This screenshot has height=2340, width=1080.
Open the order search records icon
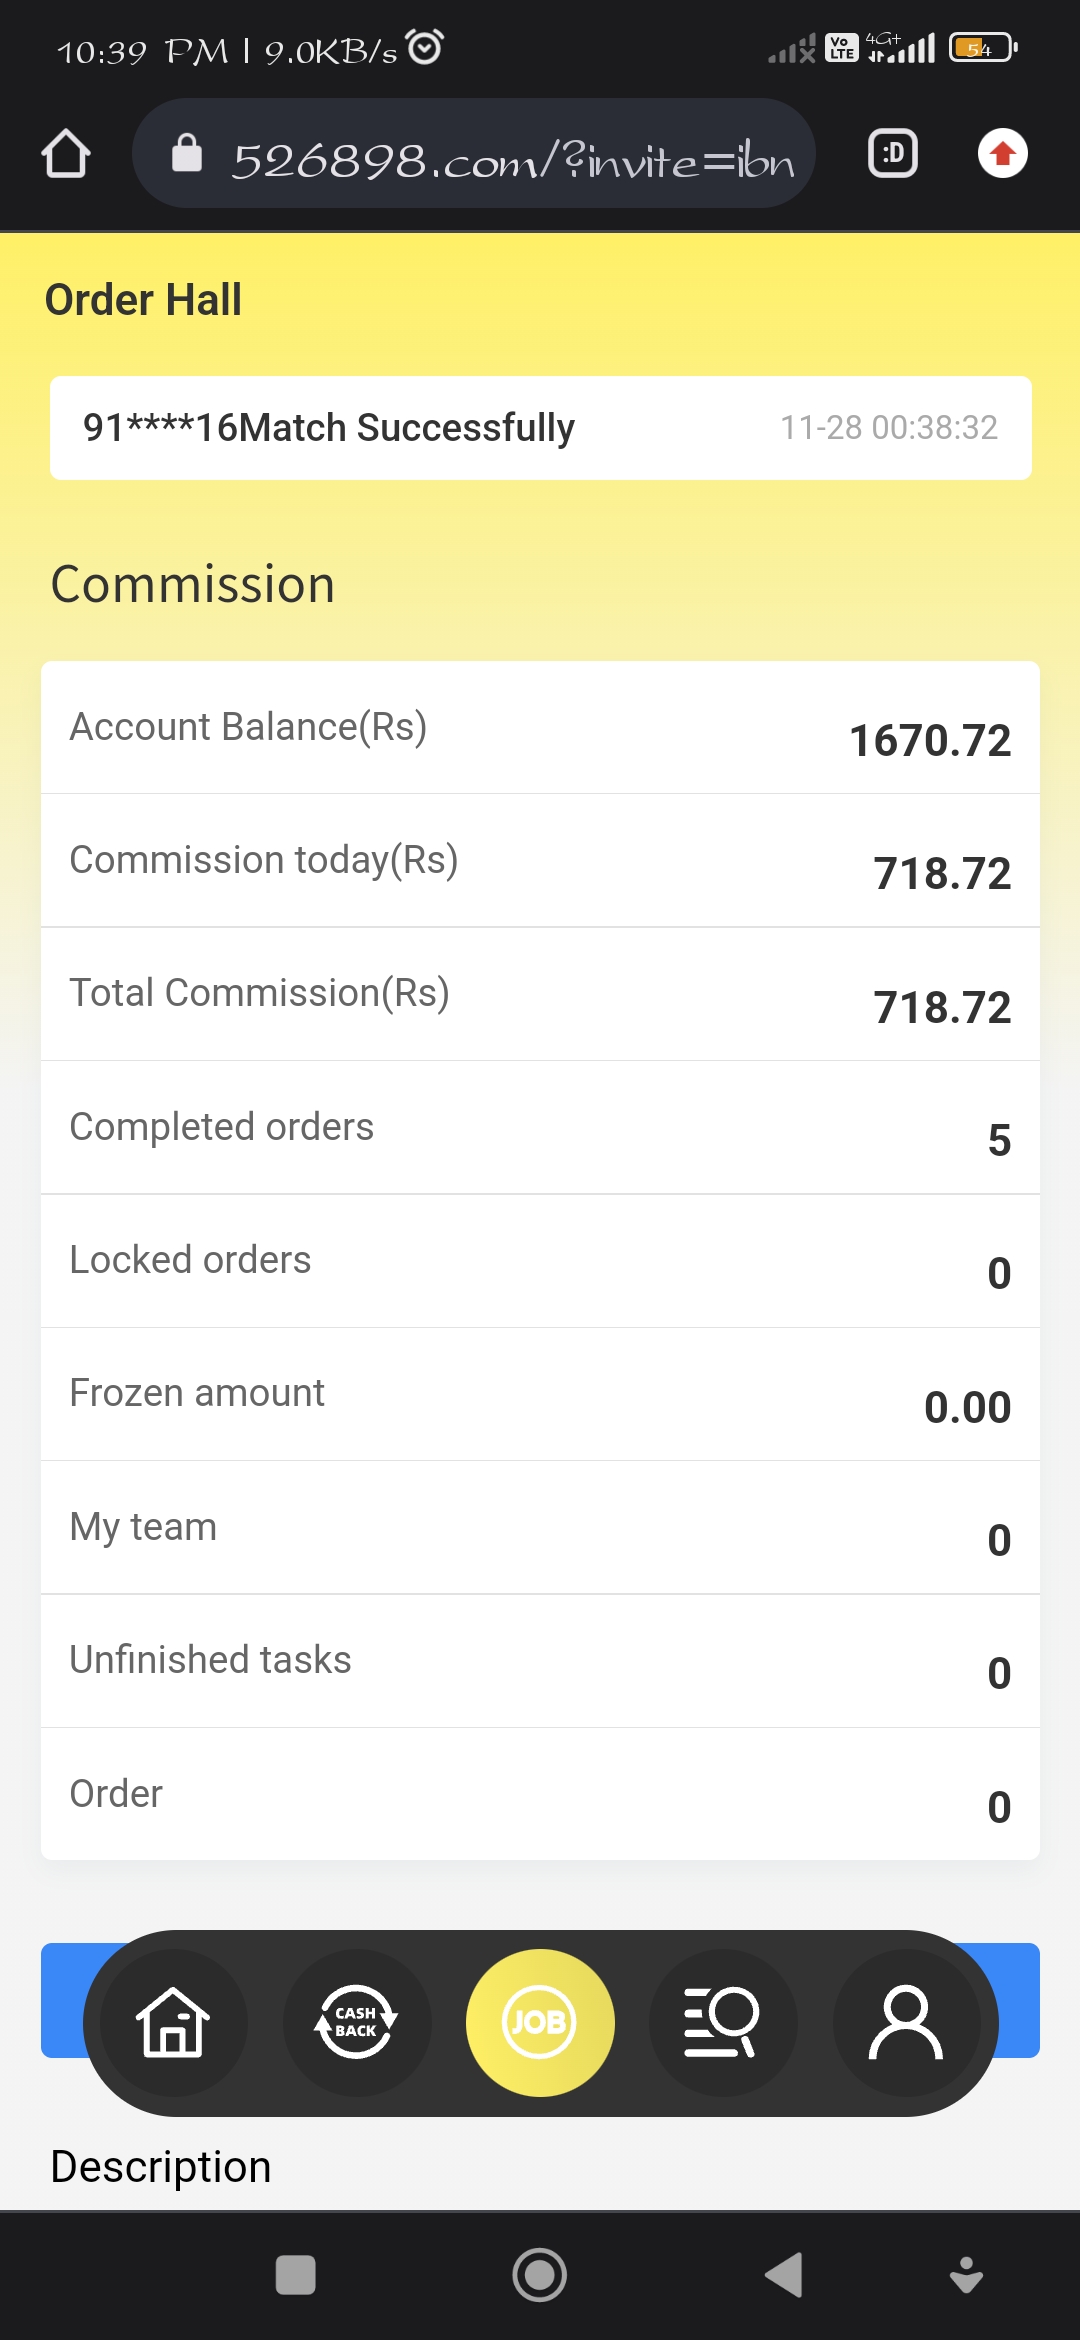(722, 2022)
